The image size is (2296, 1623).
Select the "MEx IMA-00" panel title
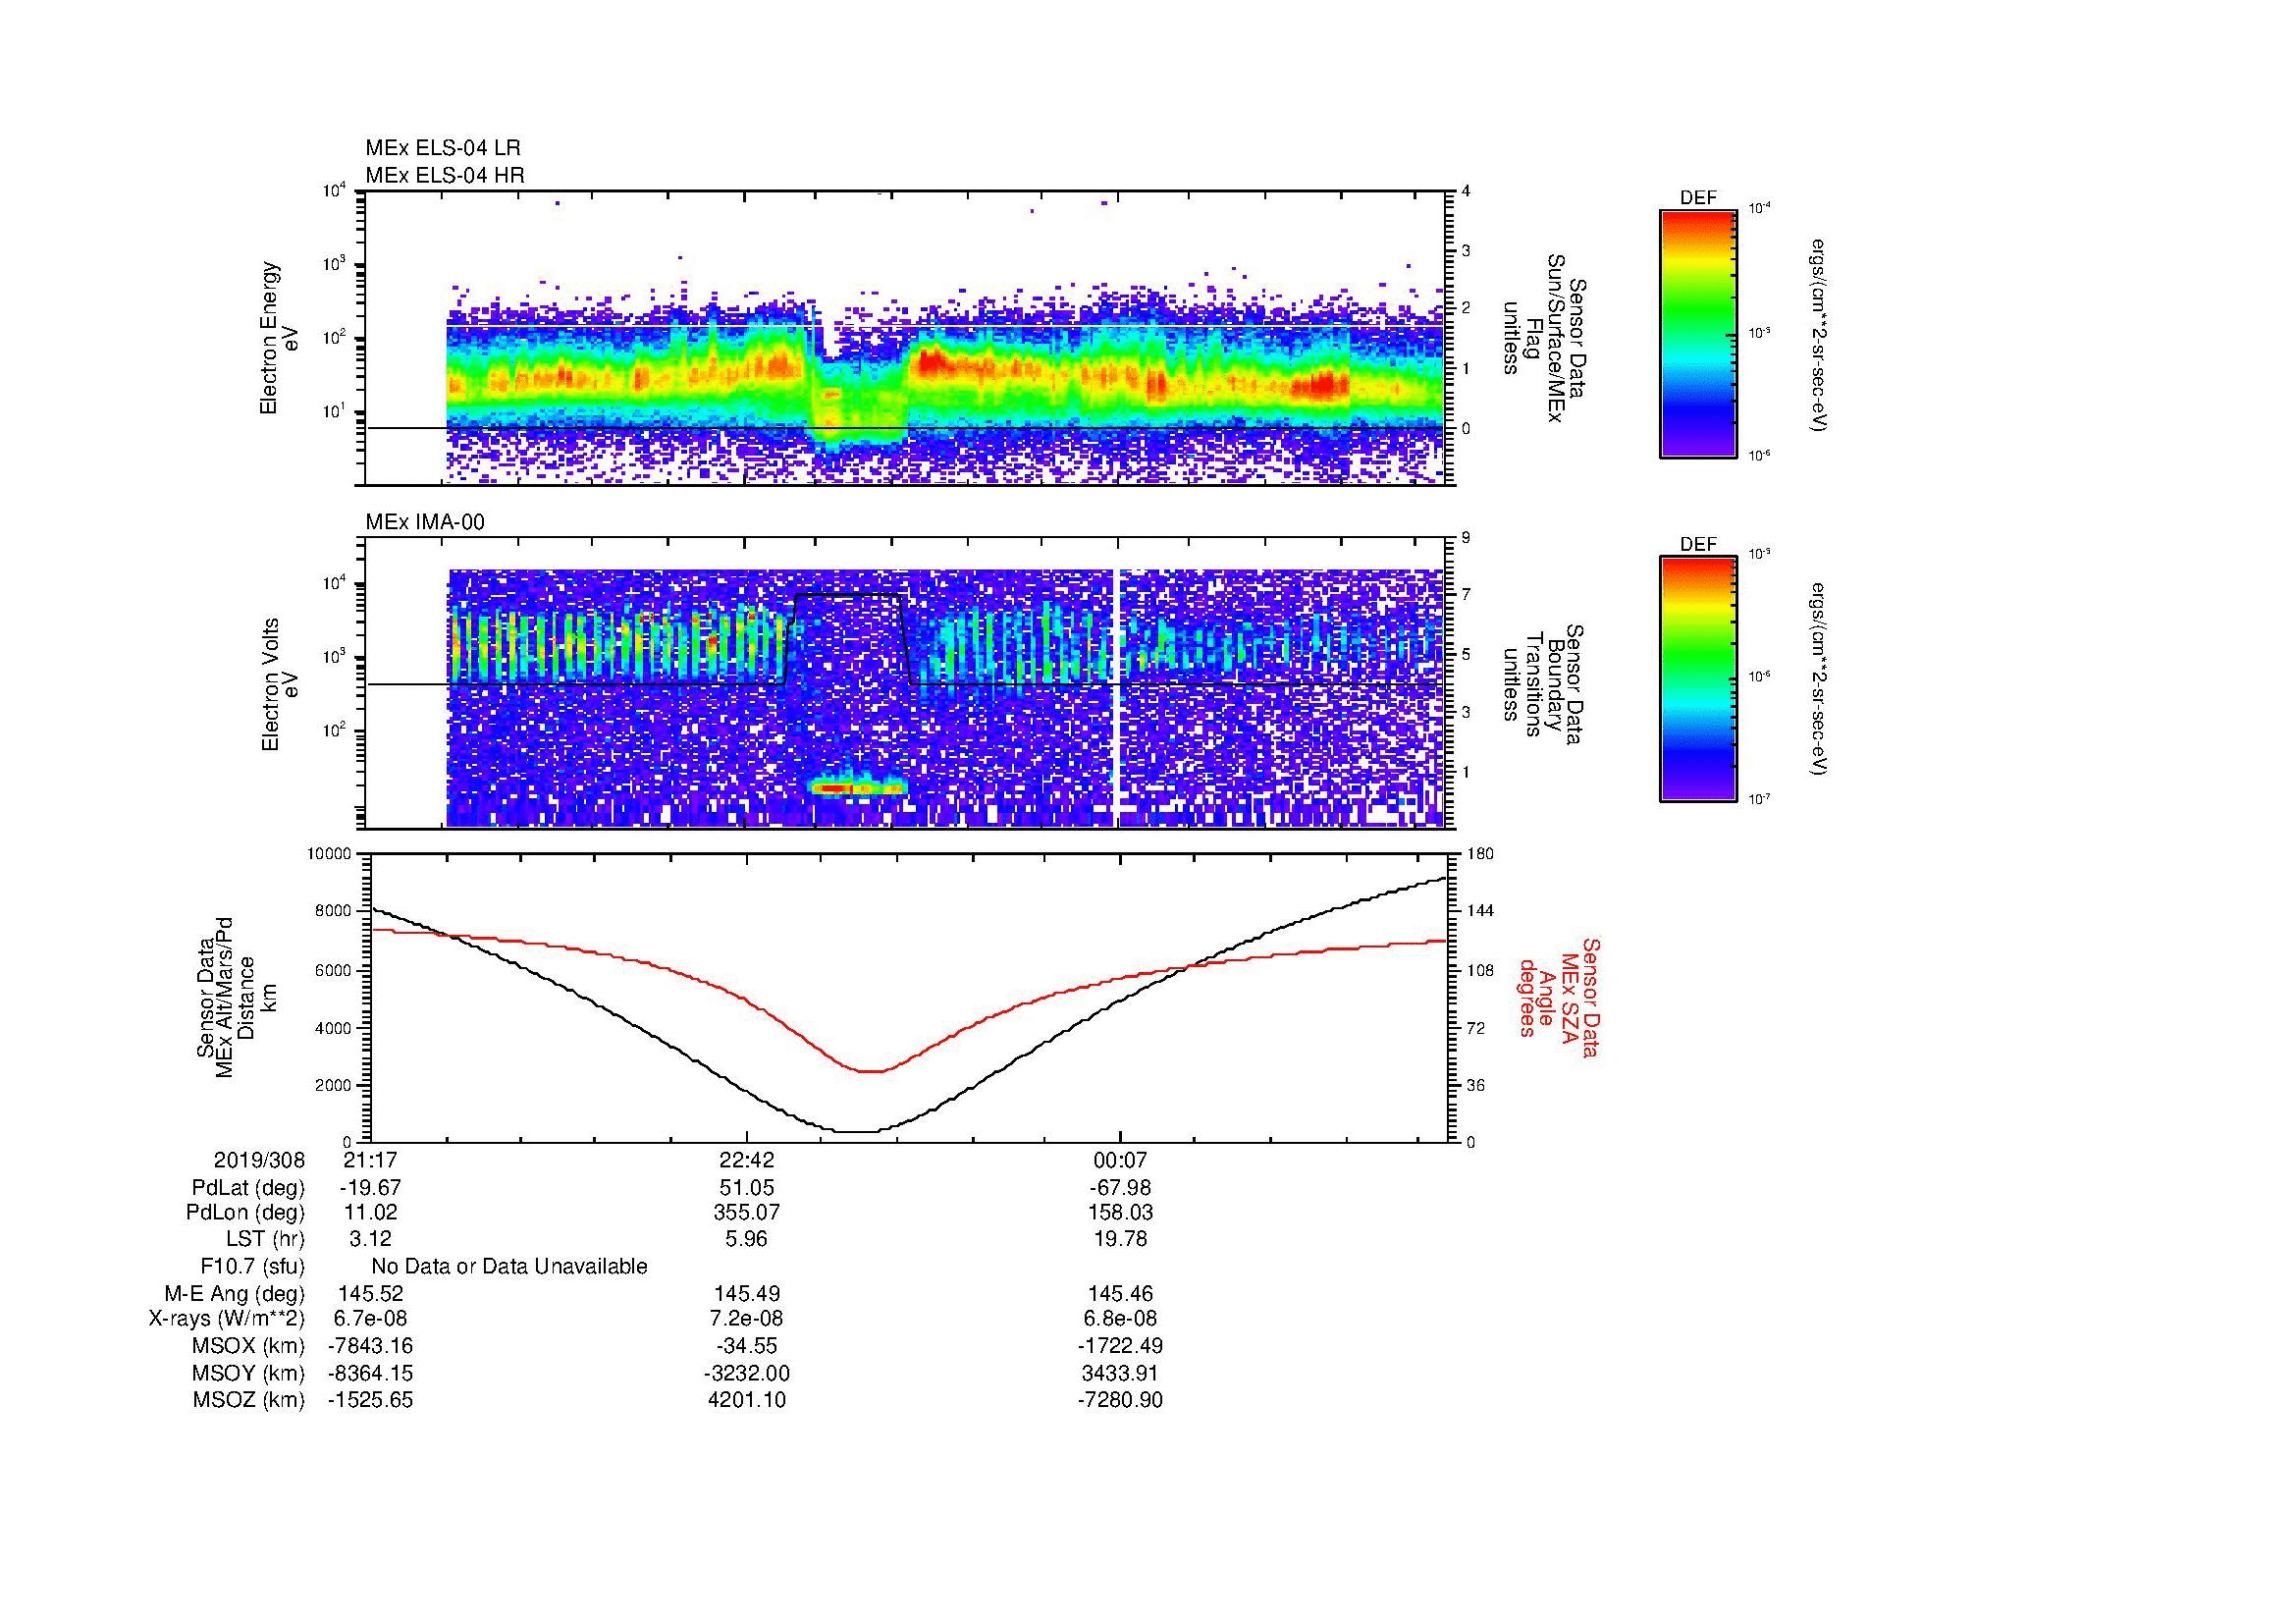pos(425,522)
